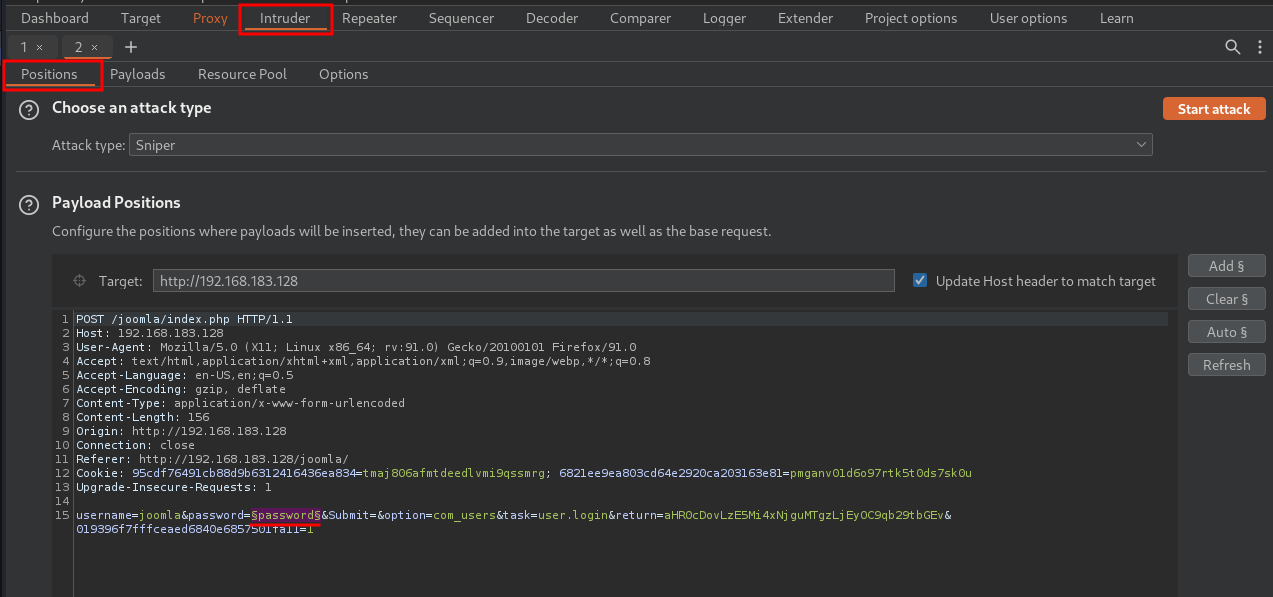This screenshot has height=597, width=1273.
Task: Click the §password§ payload marker
Action: tap(286, 515)
